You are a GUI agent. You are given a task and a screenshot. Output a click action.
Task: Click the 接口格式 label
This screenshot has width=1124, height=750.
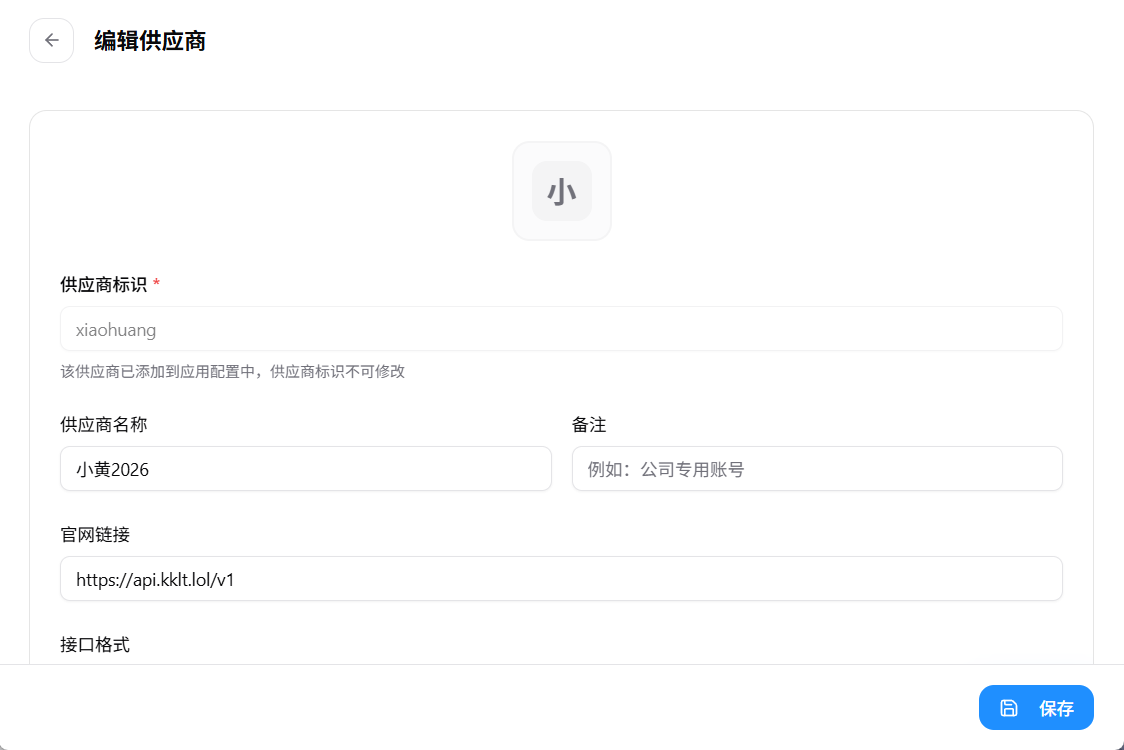95,645
